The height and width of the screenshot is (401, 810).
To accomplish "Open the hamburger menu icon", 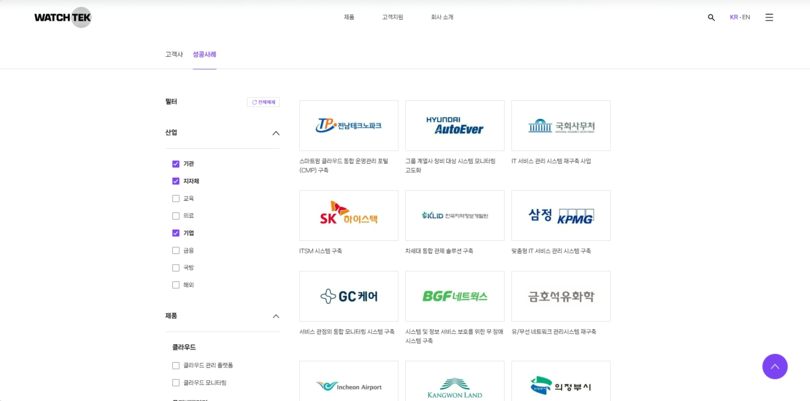I will [769, 18].
